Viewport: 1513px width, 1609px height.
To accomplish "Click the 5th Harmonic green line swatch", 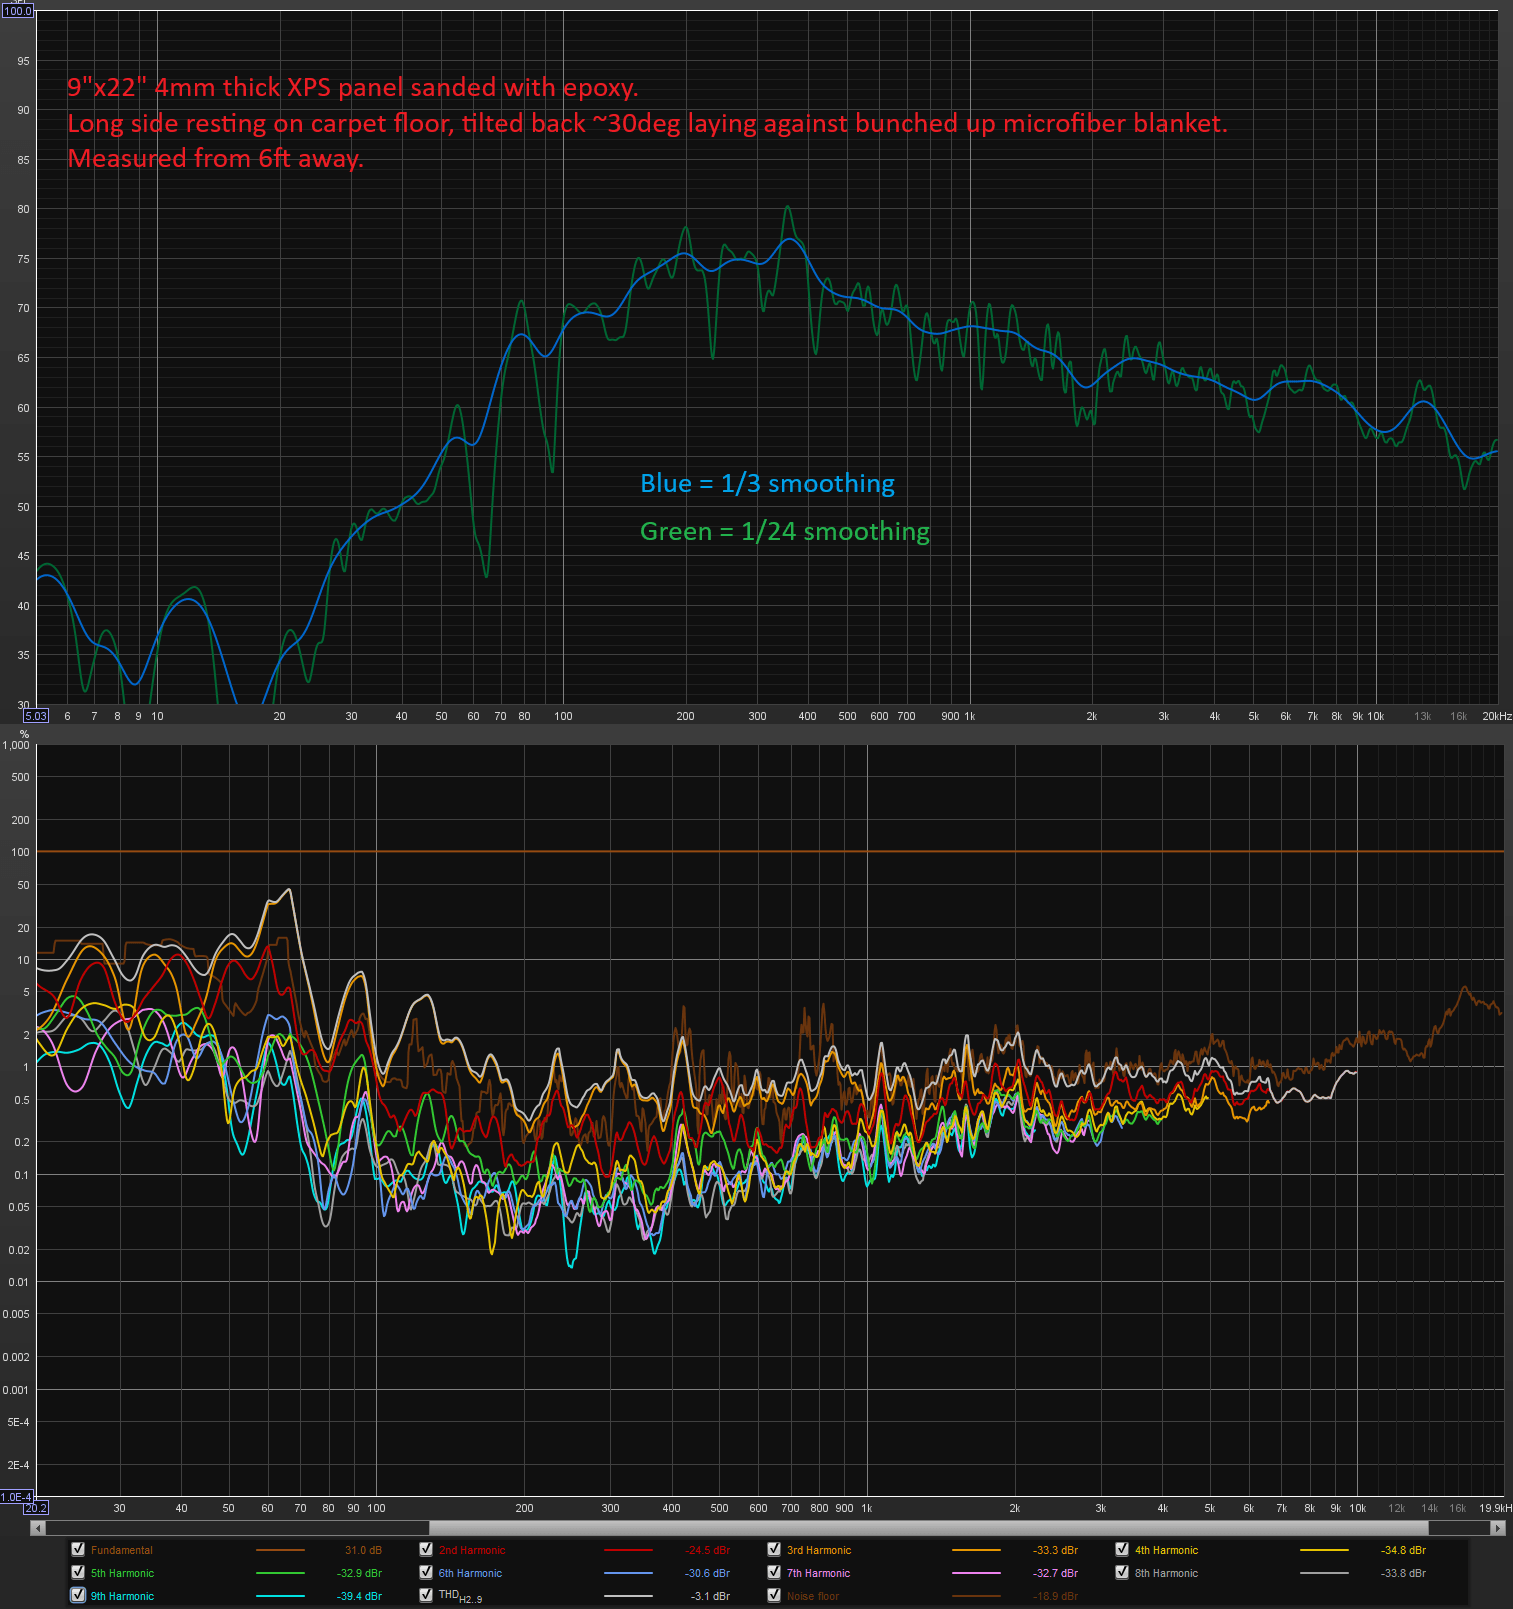I will click(280, 1573).
